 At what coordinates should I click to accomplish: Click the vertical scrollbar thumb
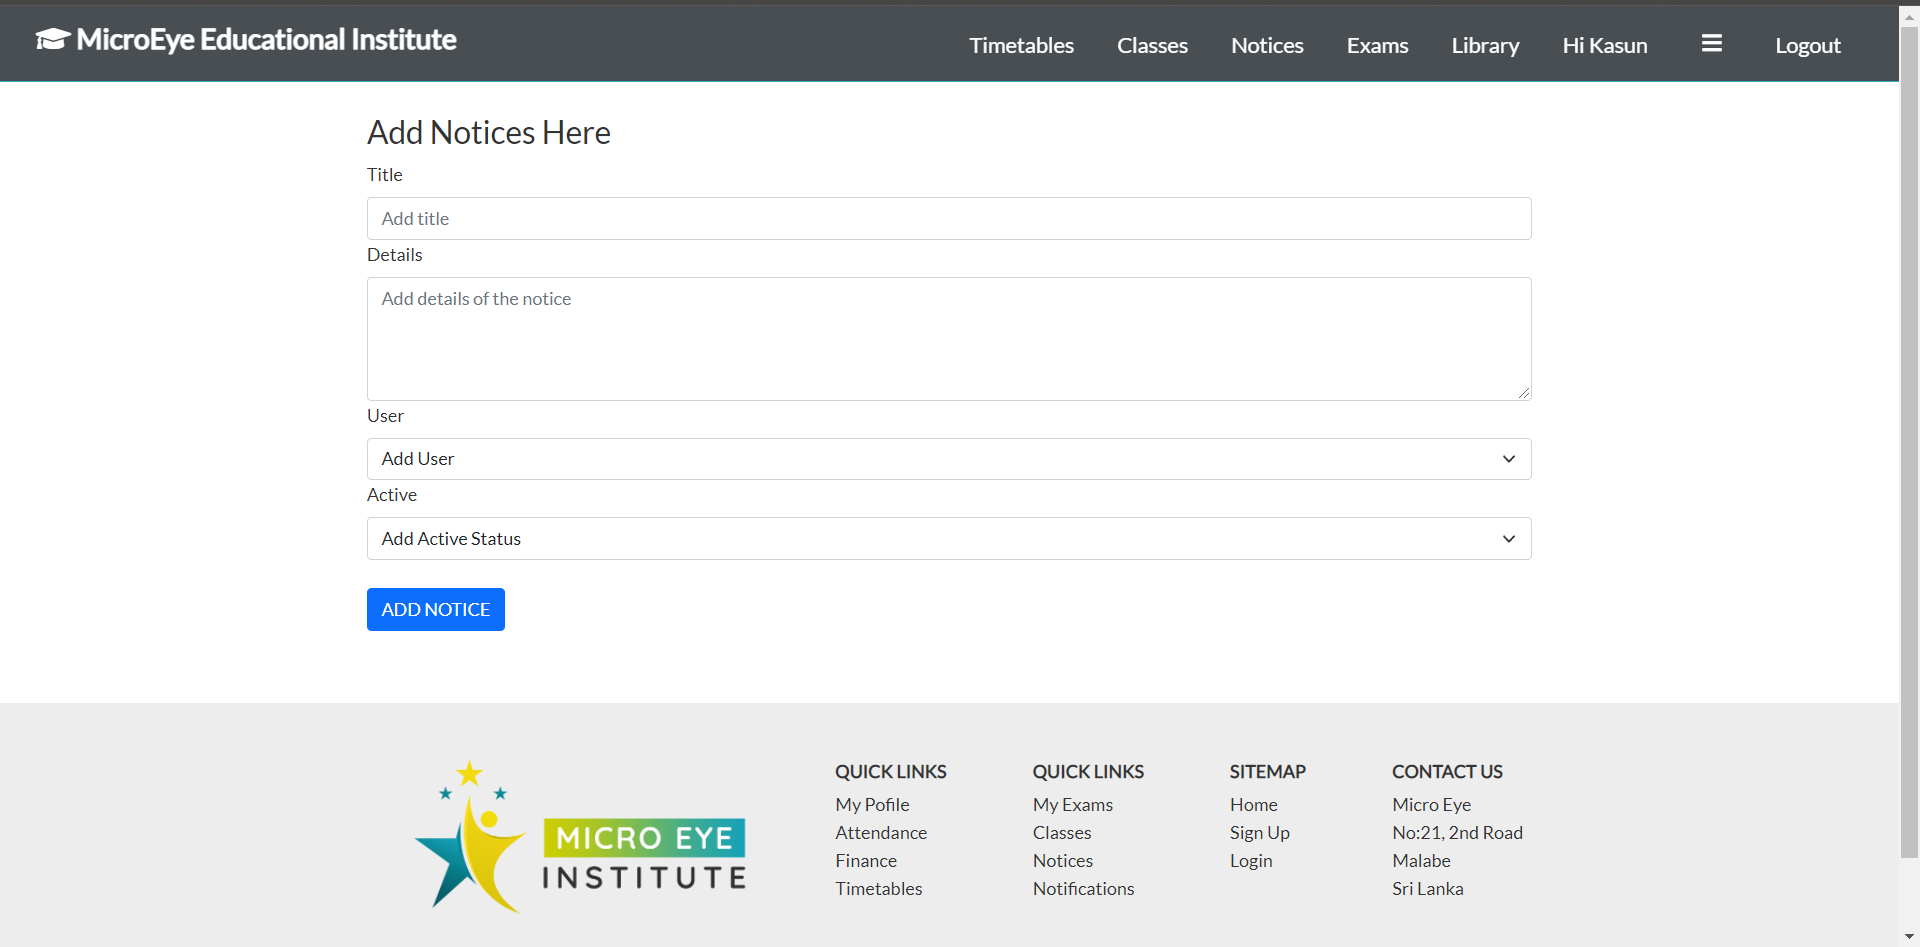coord(1909,441)
